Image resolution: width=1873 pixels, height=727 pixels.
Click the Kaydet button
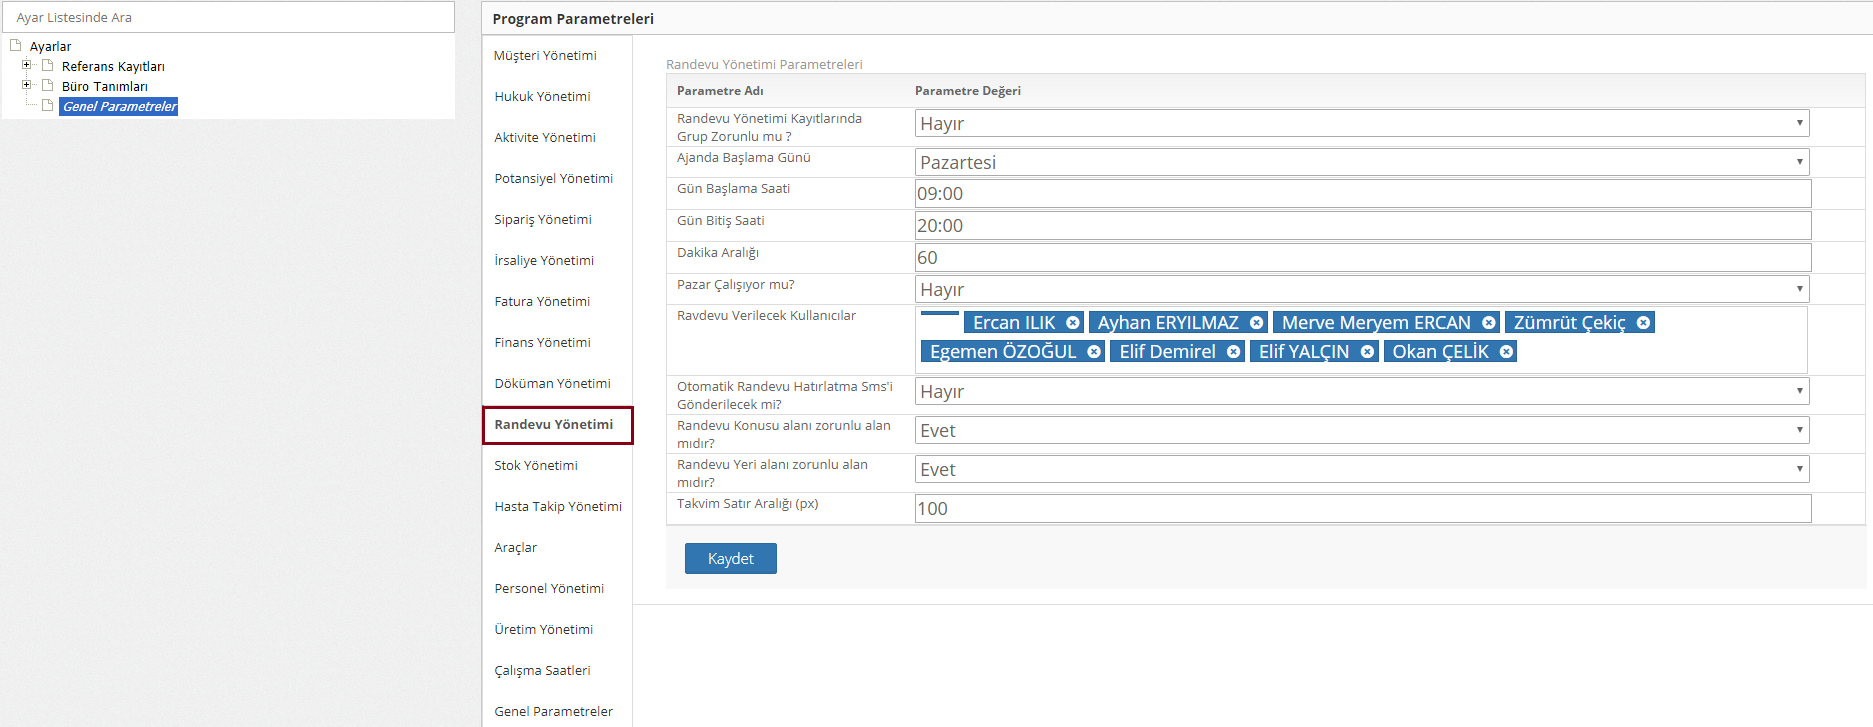tap(730, 559)
